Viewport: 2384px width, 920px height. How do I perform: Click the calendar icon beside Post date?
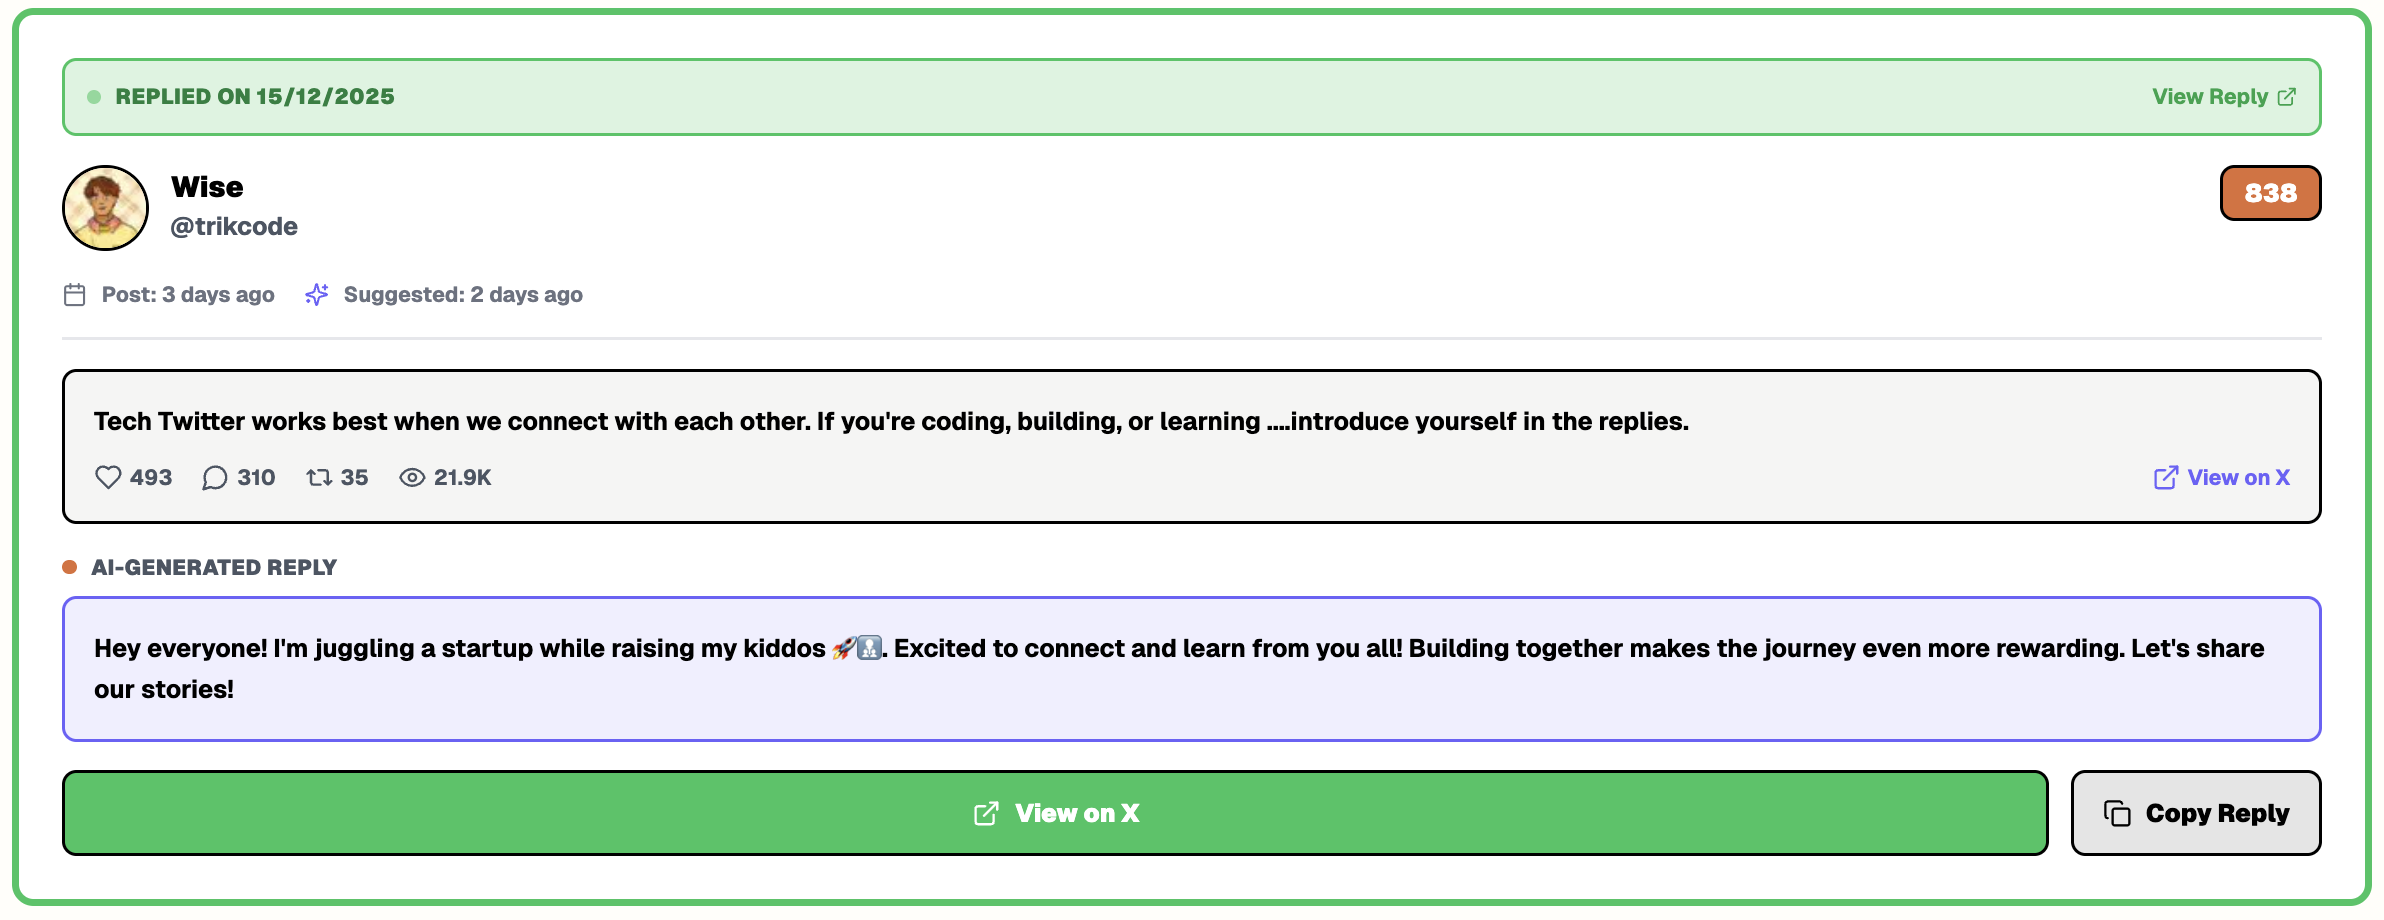[x=75, y=294]
